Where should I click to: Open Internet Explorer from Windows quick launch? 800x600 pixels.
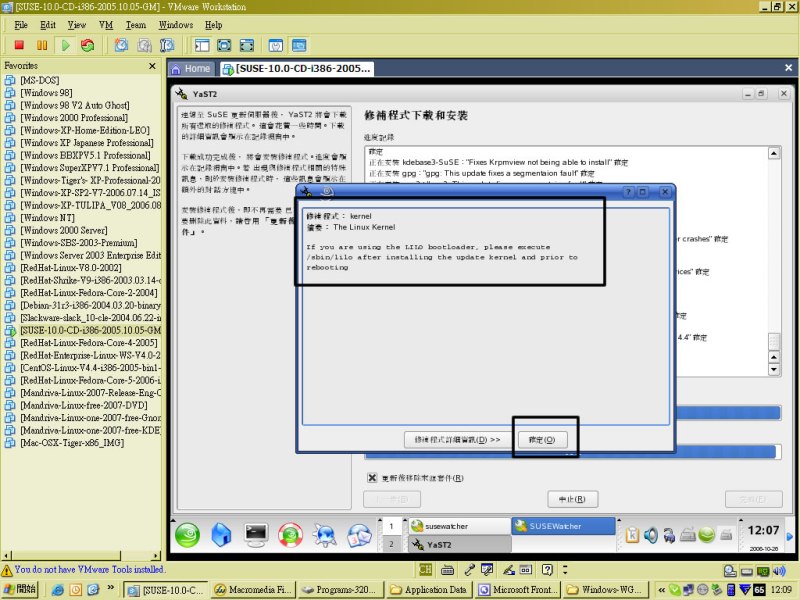pos(58,590)
